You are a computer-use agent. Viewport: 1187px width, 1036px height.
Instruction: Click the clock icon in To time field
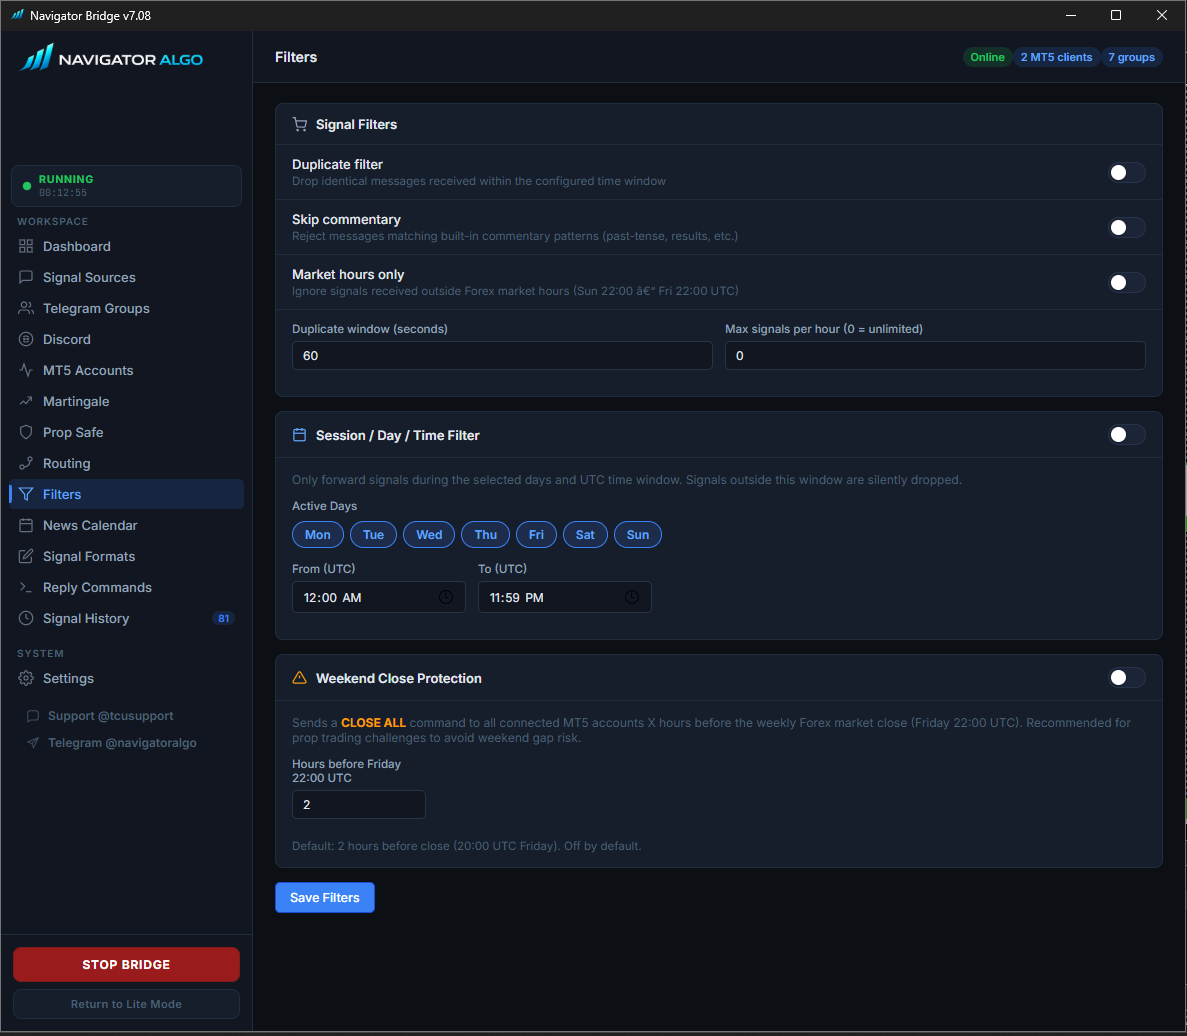coord(632,598)
